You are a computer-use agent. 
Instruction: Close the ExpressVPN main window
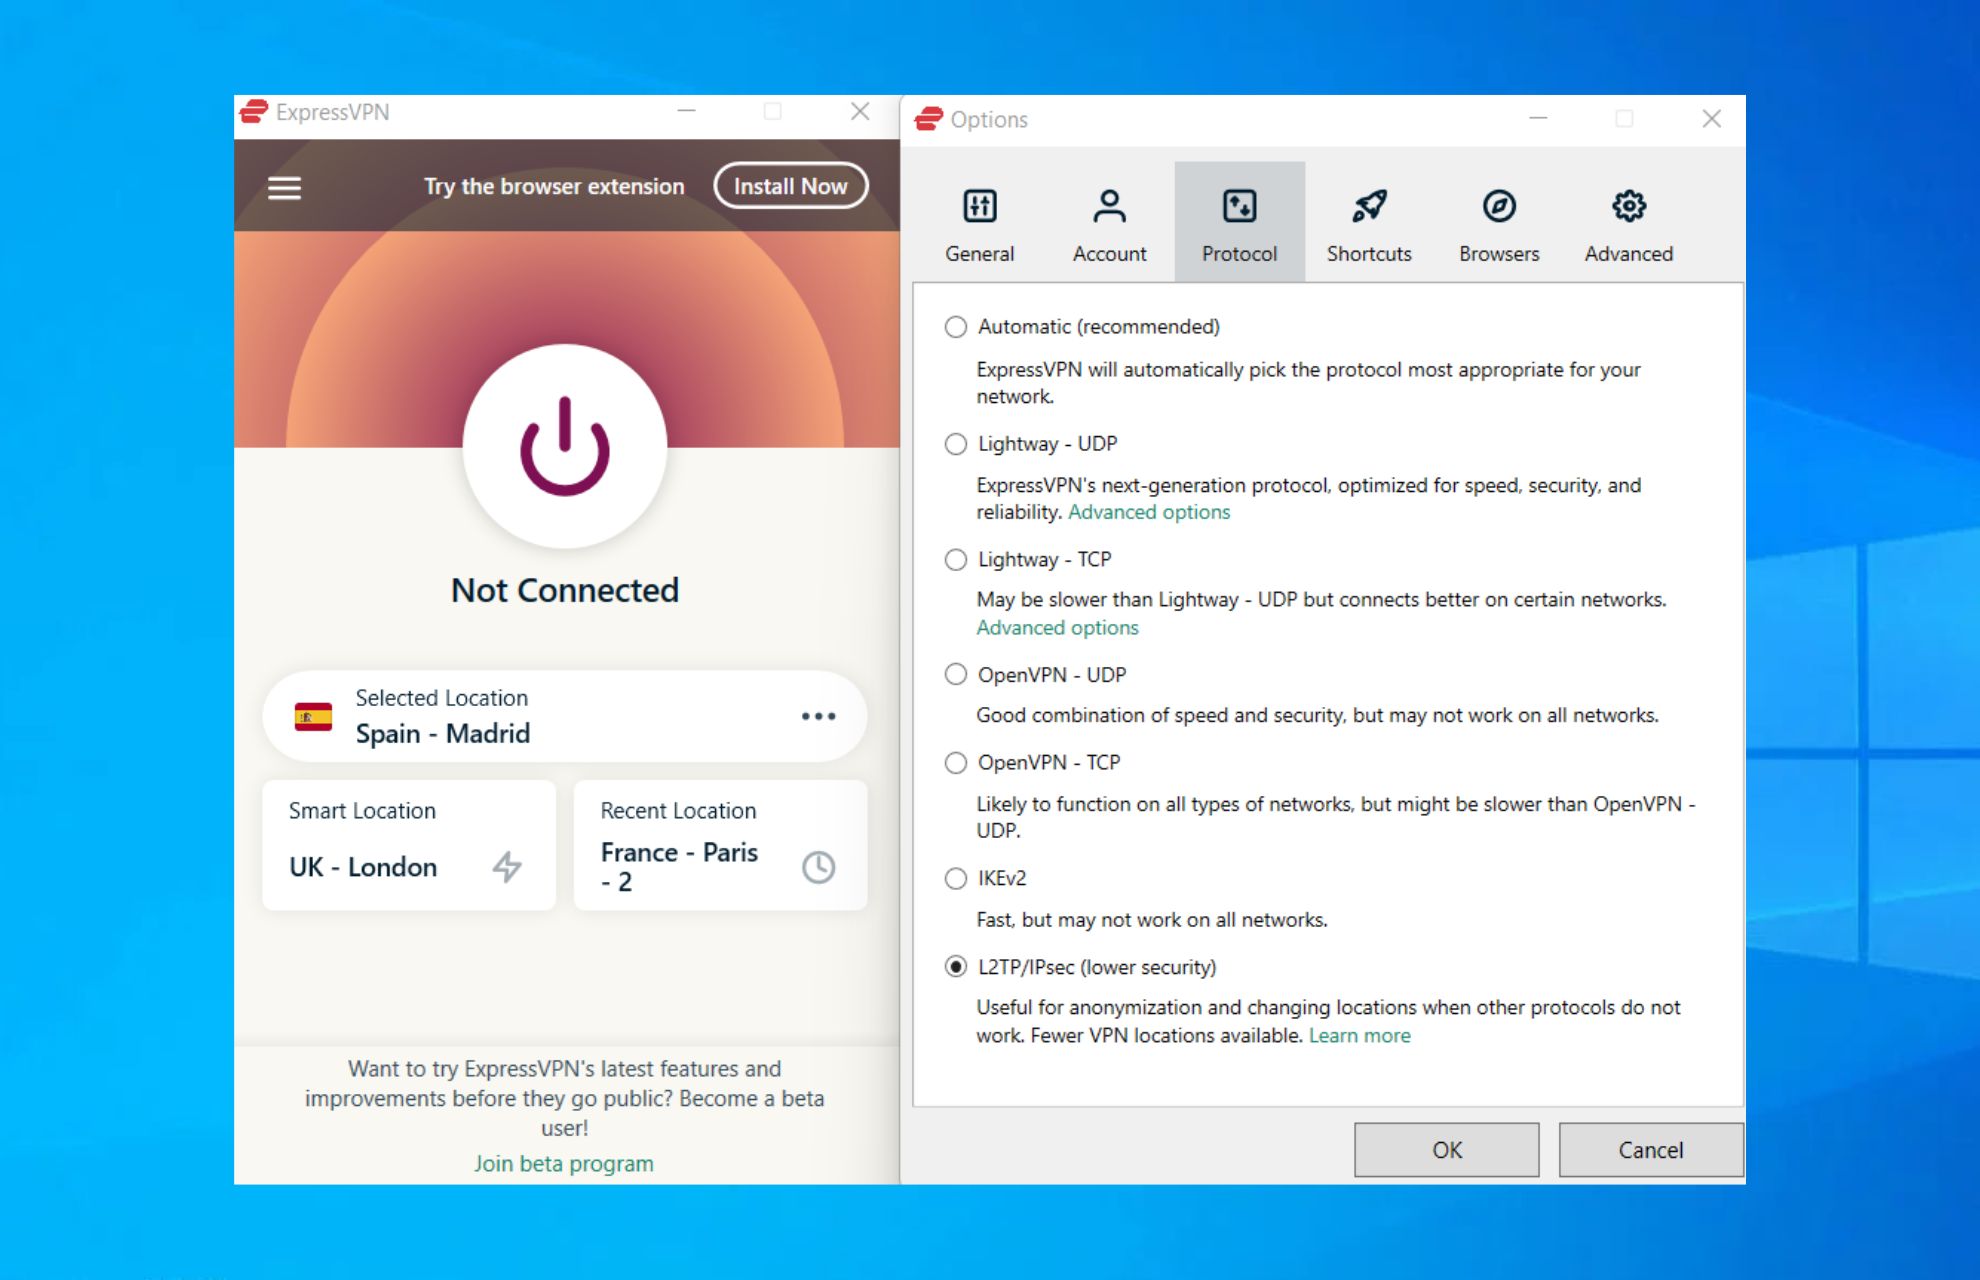tap(860, 111)
